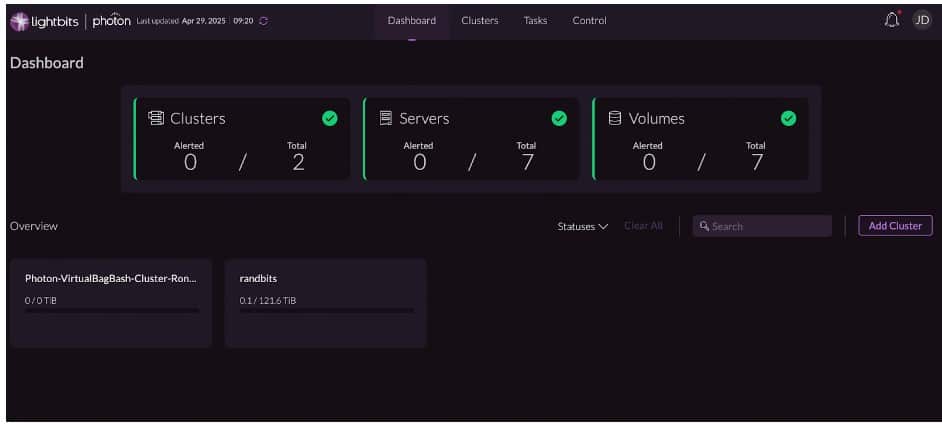Click the Volumes database icon in summary card
Screen dimensions: 942x428
pos(615,118)
